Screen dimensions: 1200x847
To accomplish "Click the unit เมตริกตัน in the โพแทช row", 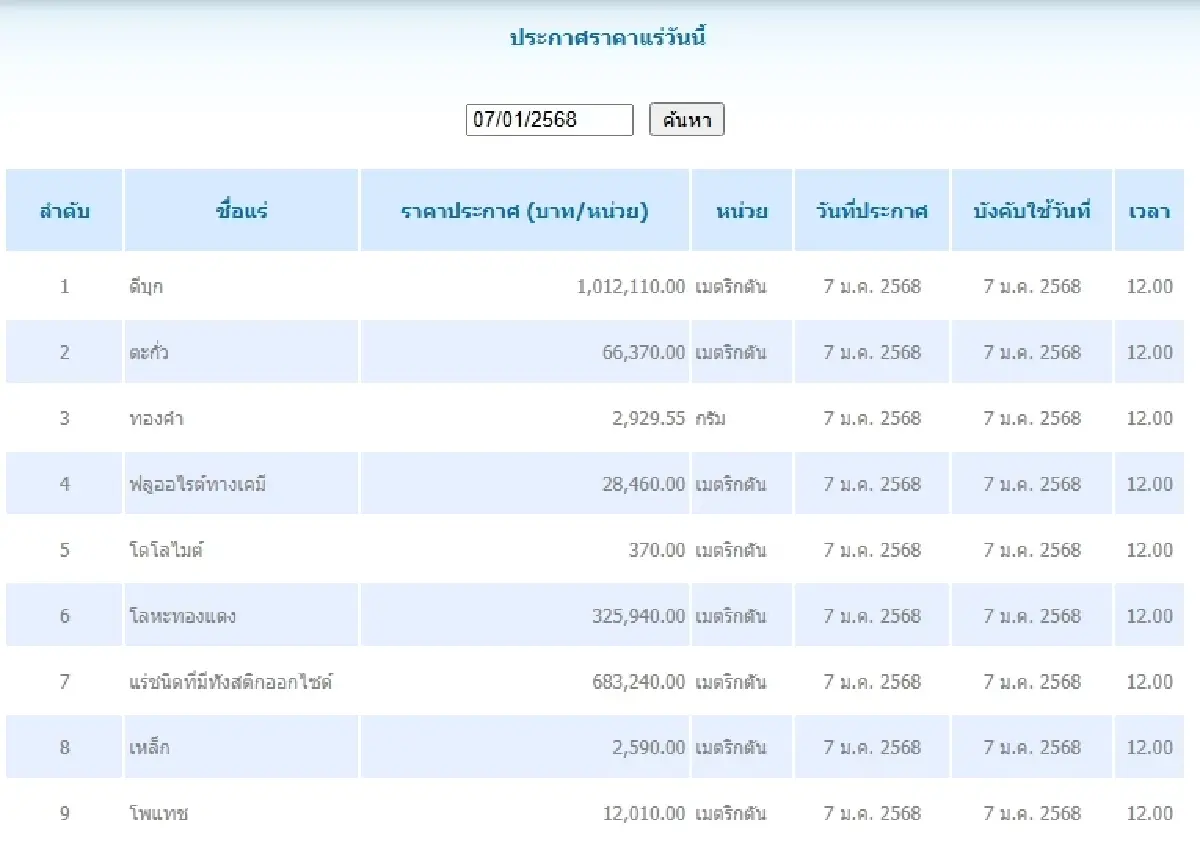I will (x=731, y=813).
